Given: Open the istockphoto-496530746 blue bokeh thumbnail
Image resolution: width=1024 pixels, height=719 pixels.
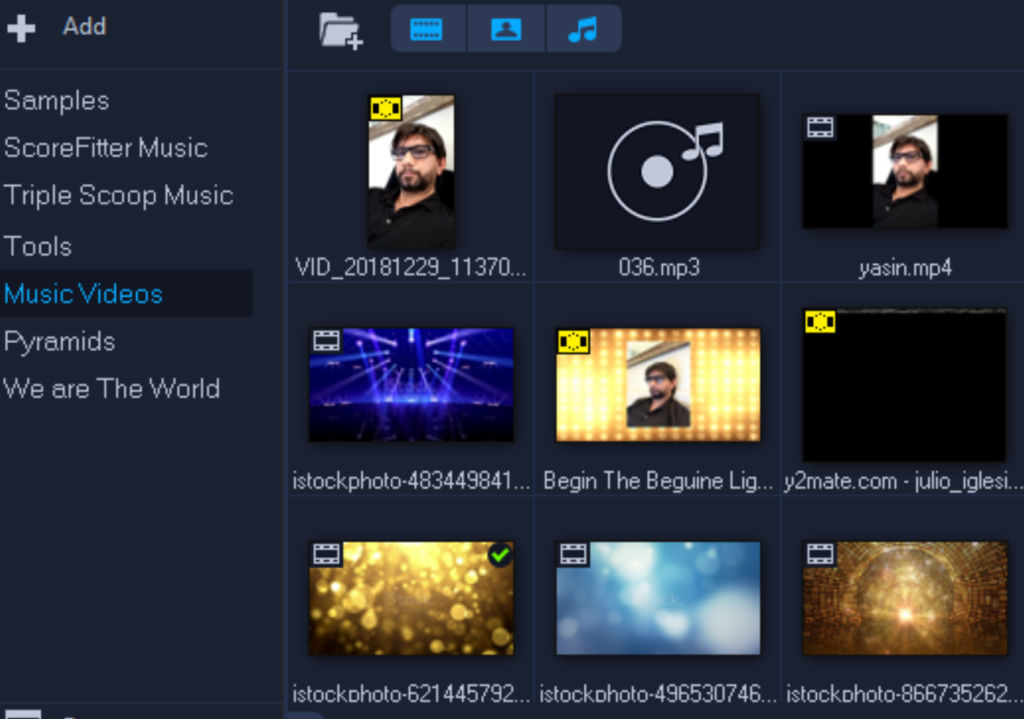Looking at the screenshot, I should pos(657,597).
